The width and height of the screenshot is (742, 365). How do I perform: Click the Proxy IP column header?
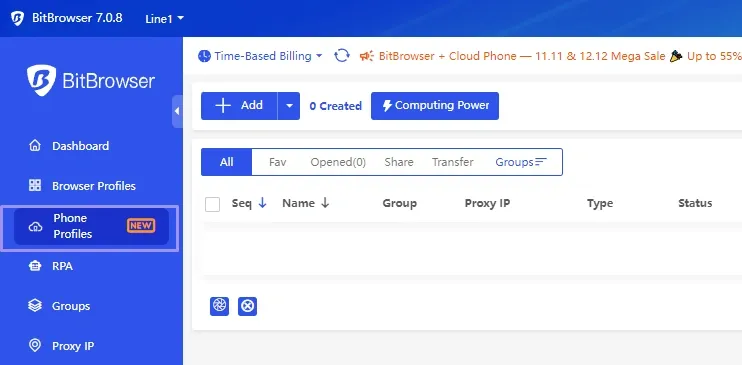pos(487,203)
